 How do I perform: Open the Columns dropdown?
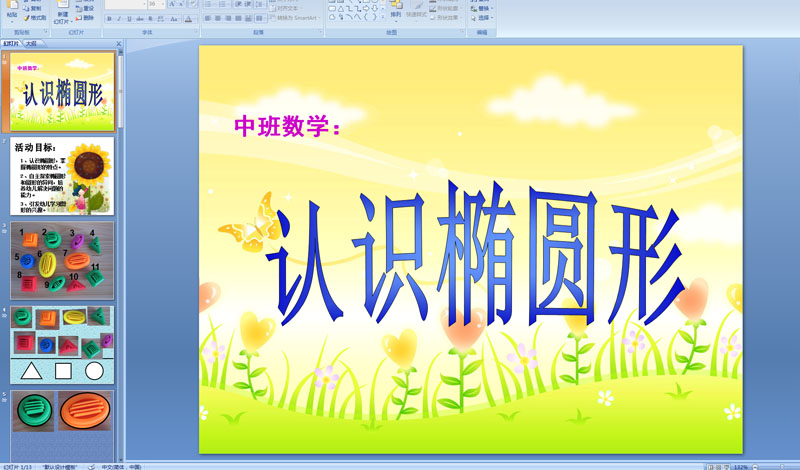260,18
